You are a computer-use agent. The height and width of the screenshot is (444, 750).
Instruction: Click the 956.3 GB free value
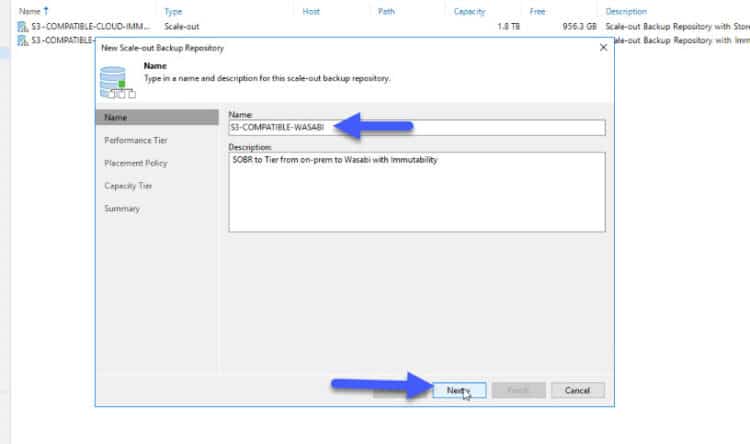click(580, 26)
